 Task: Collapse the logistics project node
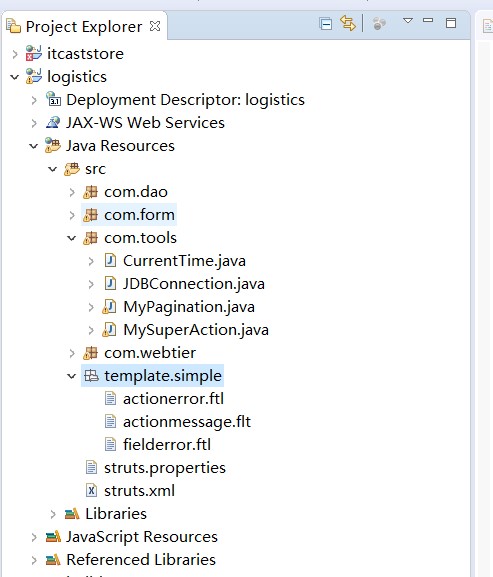15,77
